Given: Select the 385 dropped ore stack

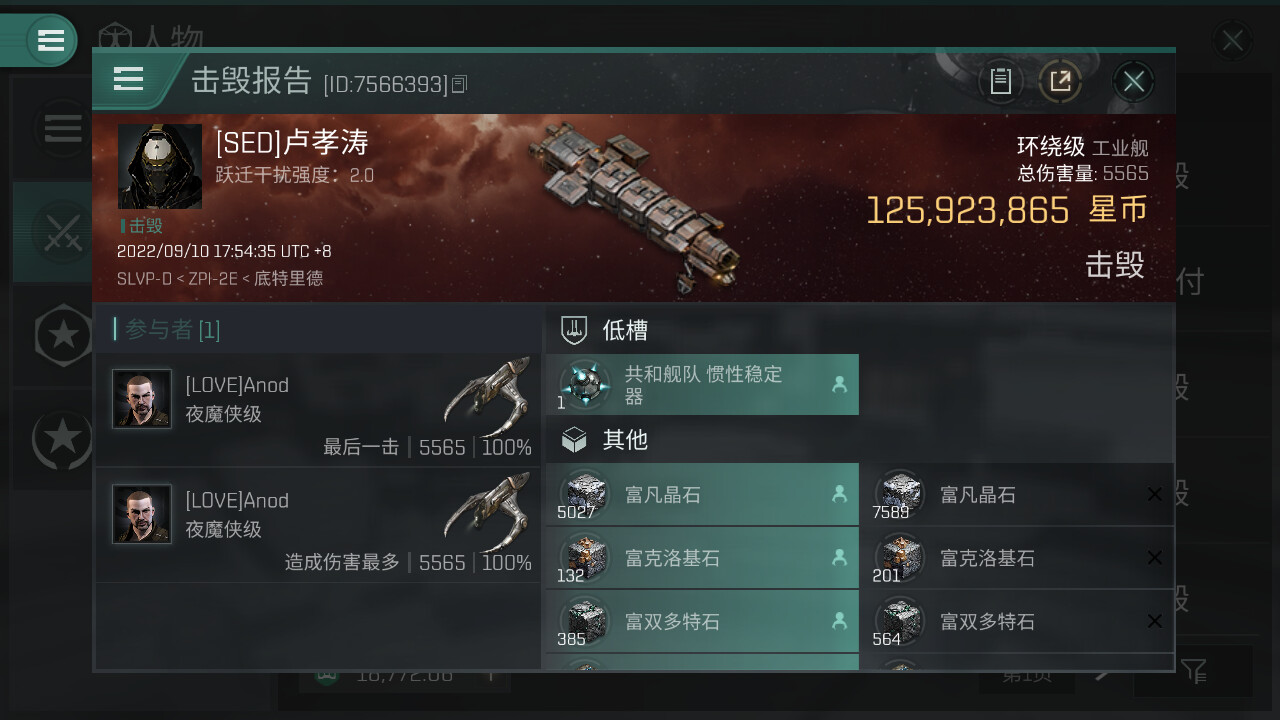Looking at the screenshot, I should [702, 621].
